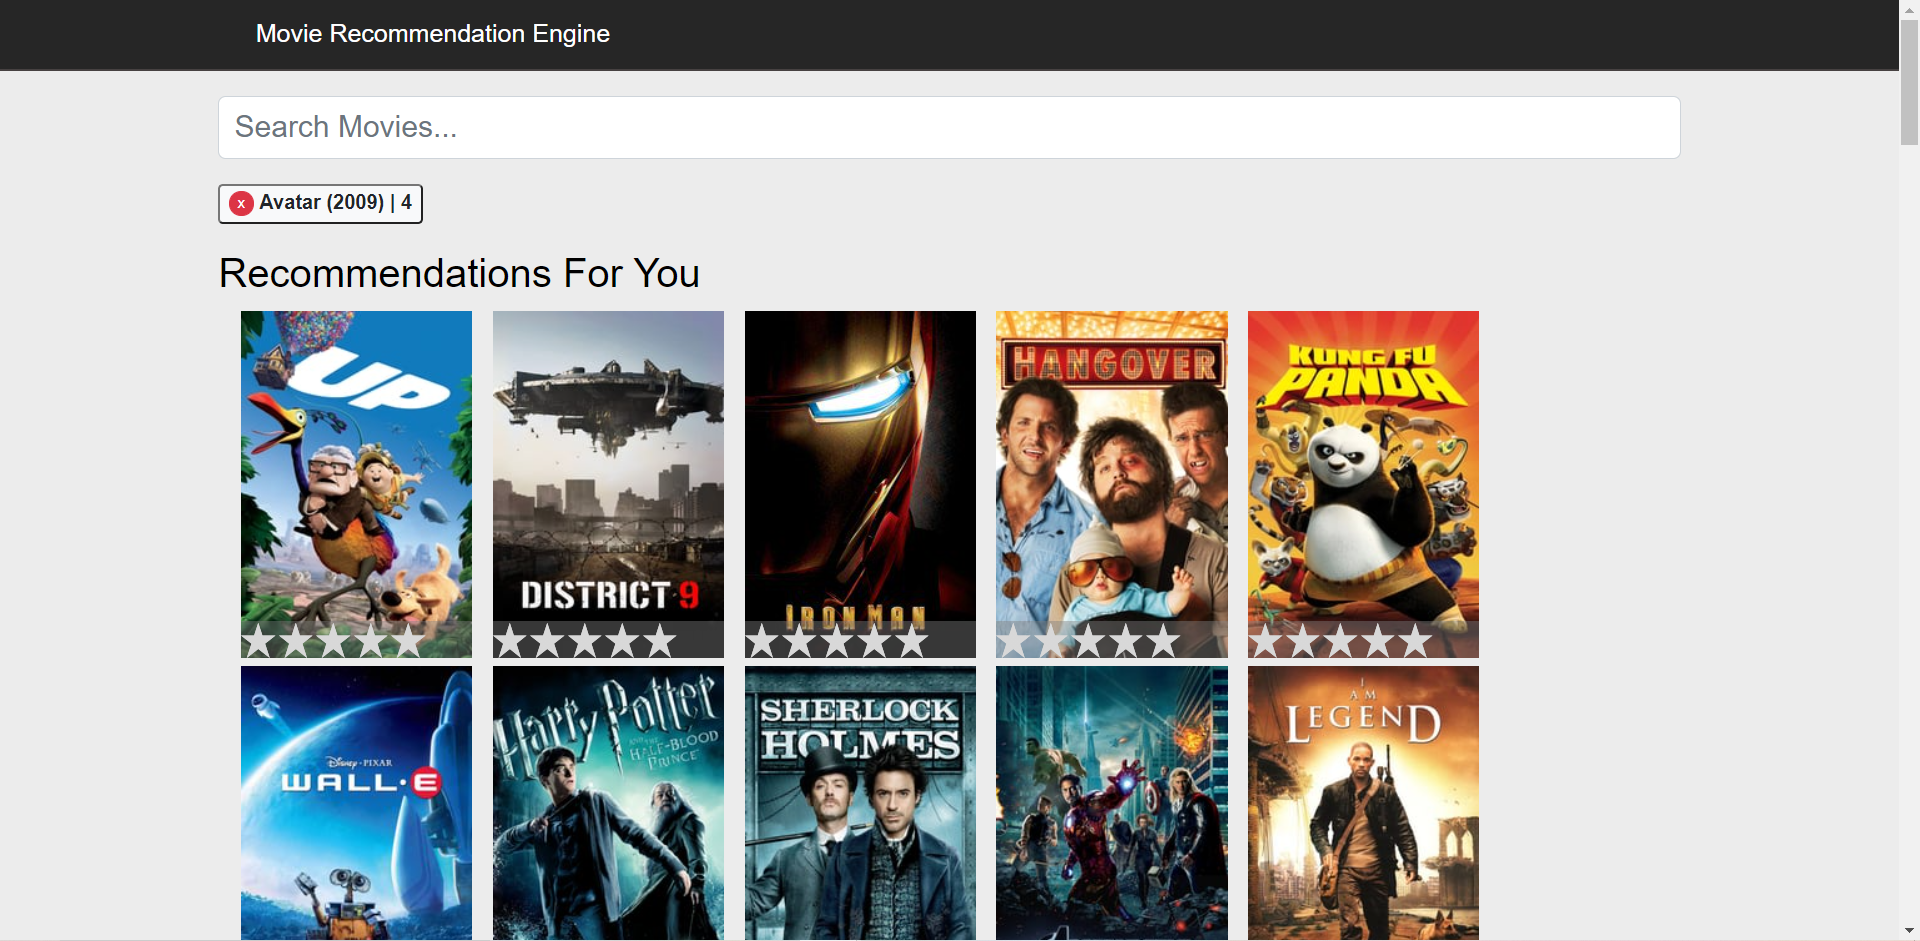Rate The Hangover three stars
The width and height of the screenshot is (1920, 941).
(x=1089, y=640)
